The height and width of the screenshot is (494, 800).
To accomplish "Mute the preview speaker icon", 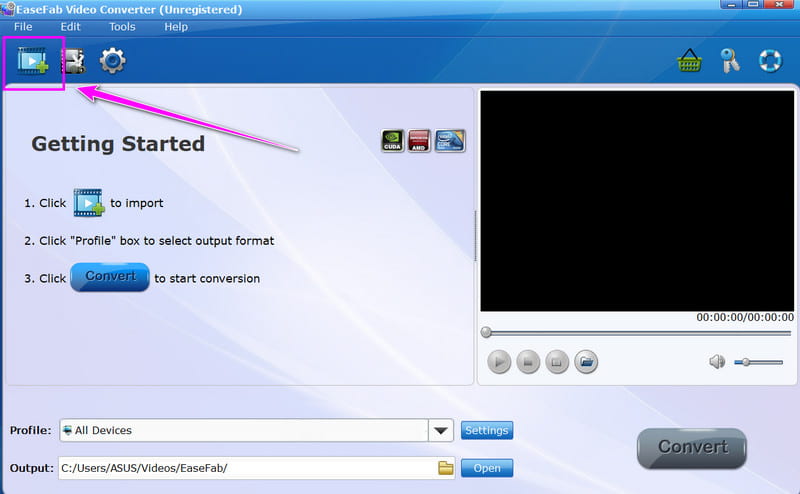I will tap(717, 362).
